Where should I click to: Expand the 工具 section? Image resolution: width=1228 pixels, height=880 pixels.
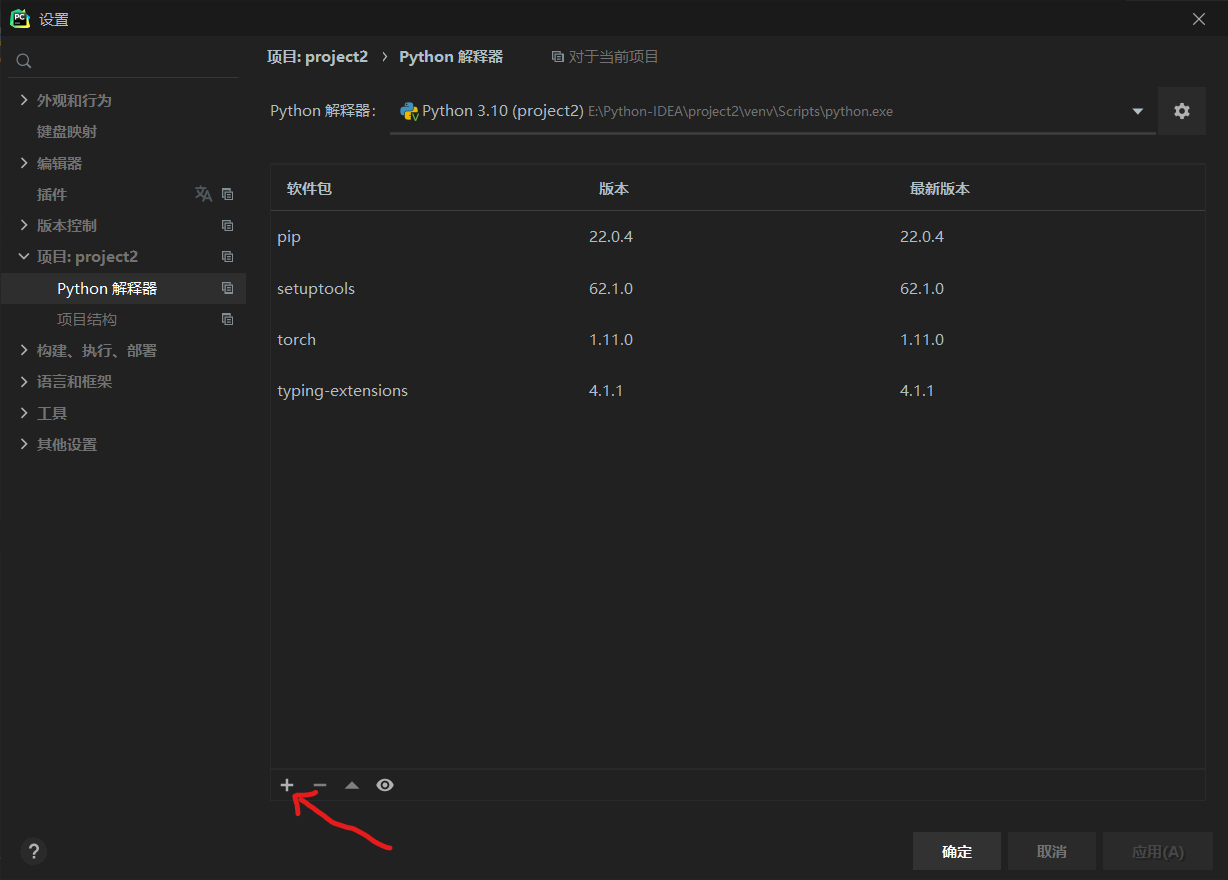[x=24, y=413]
